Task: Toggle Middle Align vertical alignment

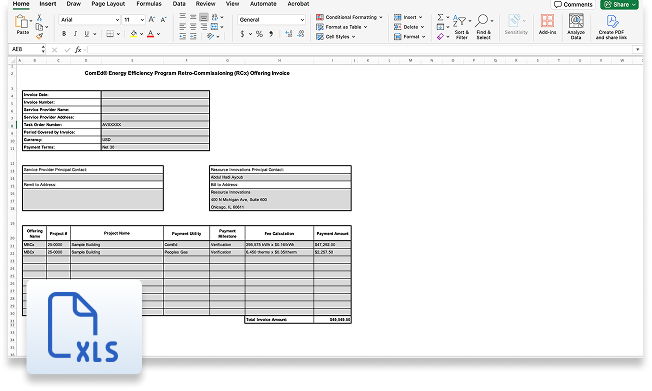Action: tap(193, 17)
